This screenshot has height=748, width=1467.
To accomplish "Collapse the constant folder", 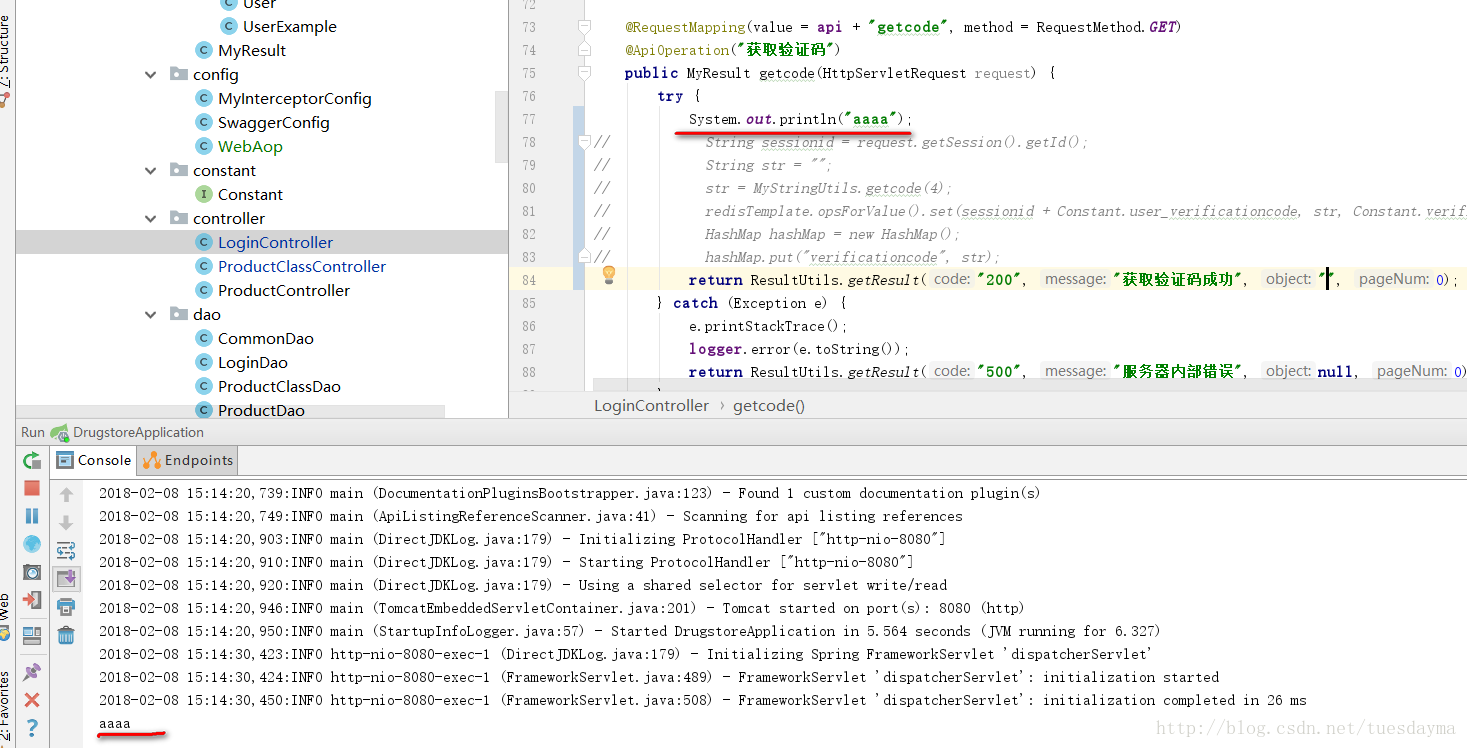I will [150, 170].
